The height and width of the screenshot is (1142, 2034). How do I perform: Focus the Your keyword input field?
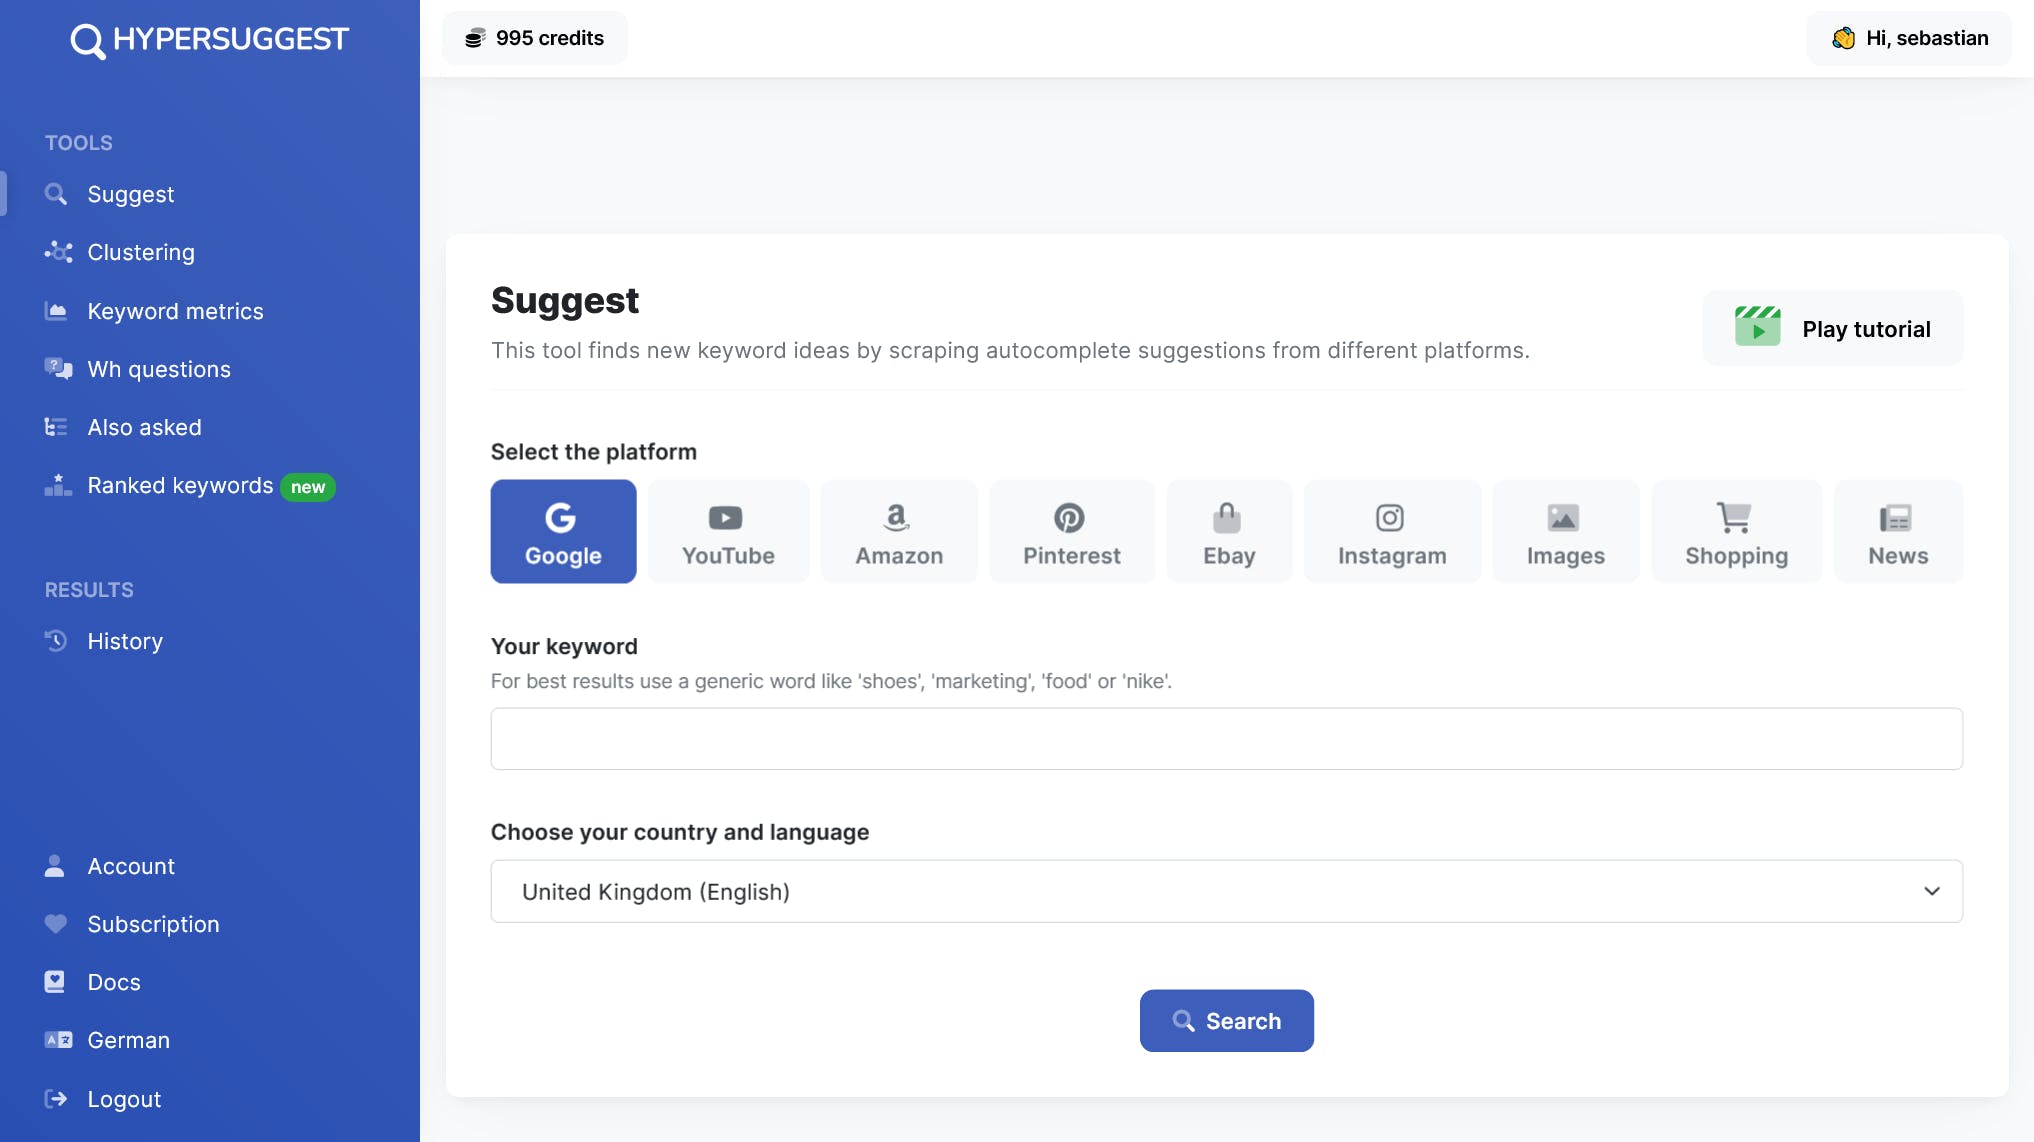tap(1226, 739)
